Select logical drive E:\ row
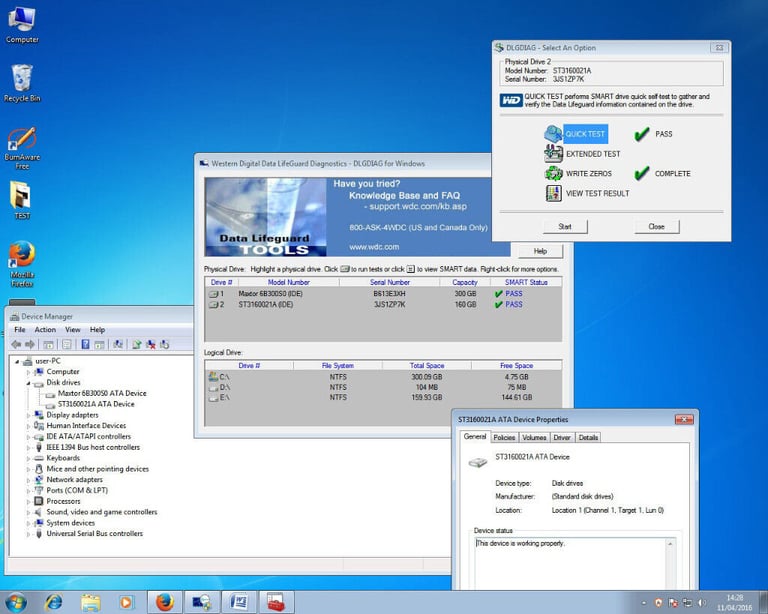The height and width of the screenshot is (614, 768). tap(383, 398)
